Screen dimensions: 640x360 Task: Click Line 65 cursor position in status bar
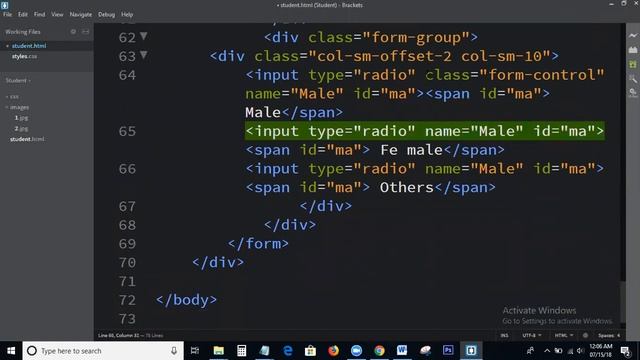pos(119,336)
